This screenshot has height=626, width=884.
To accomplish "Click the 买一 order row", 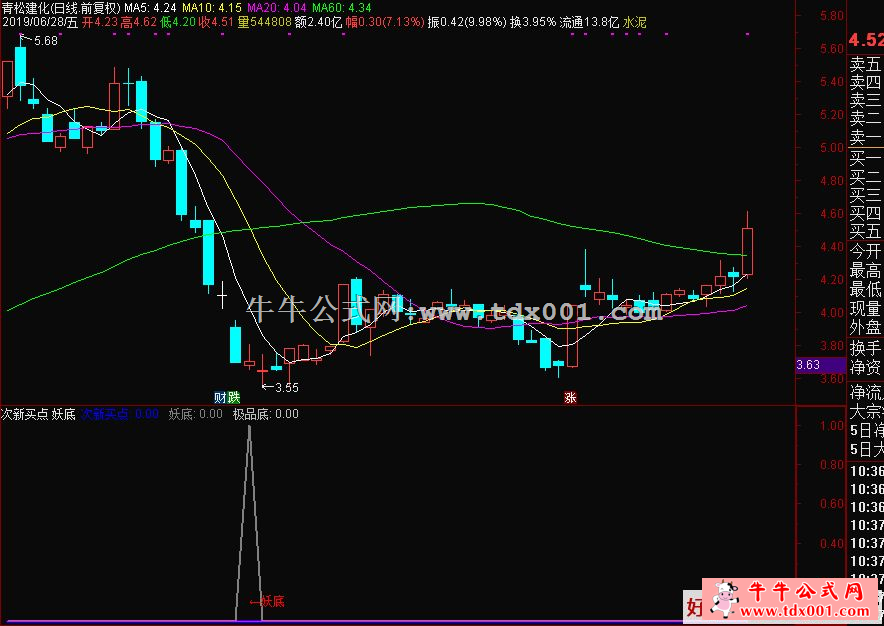I will 866,159.
